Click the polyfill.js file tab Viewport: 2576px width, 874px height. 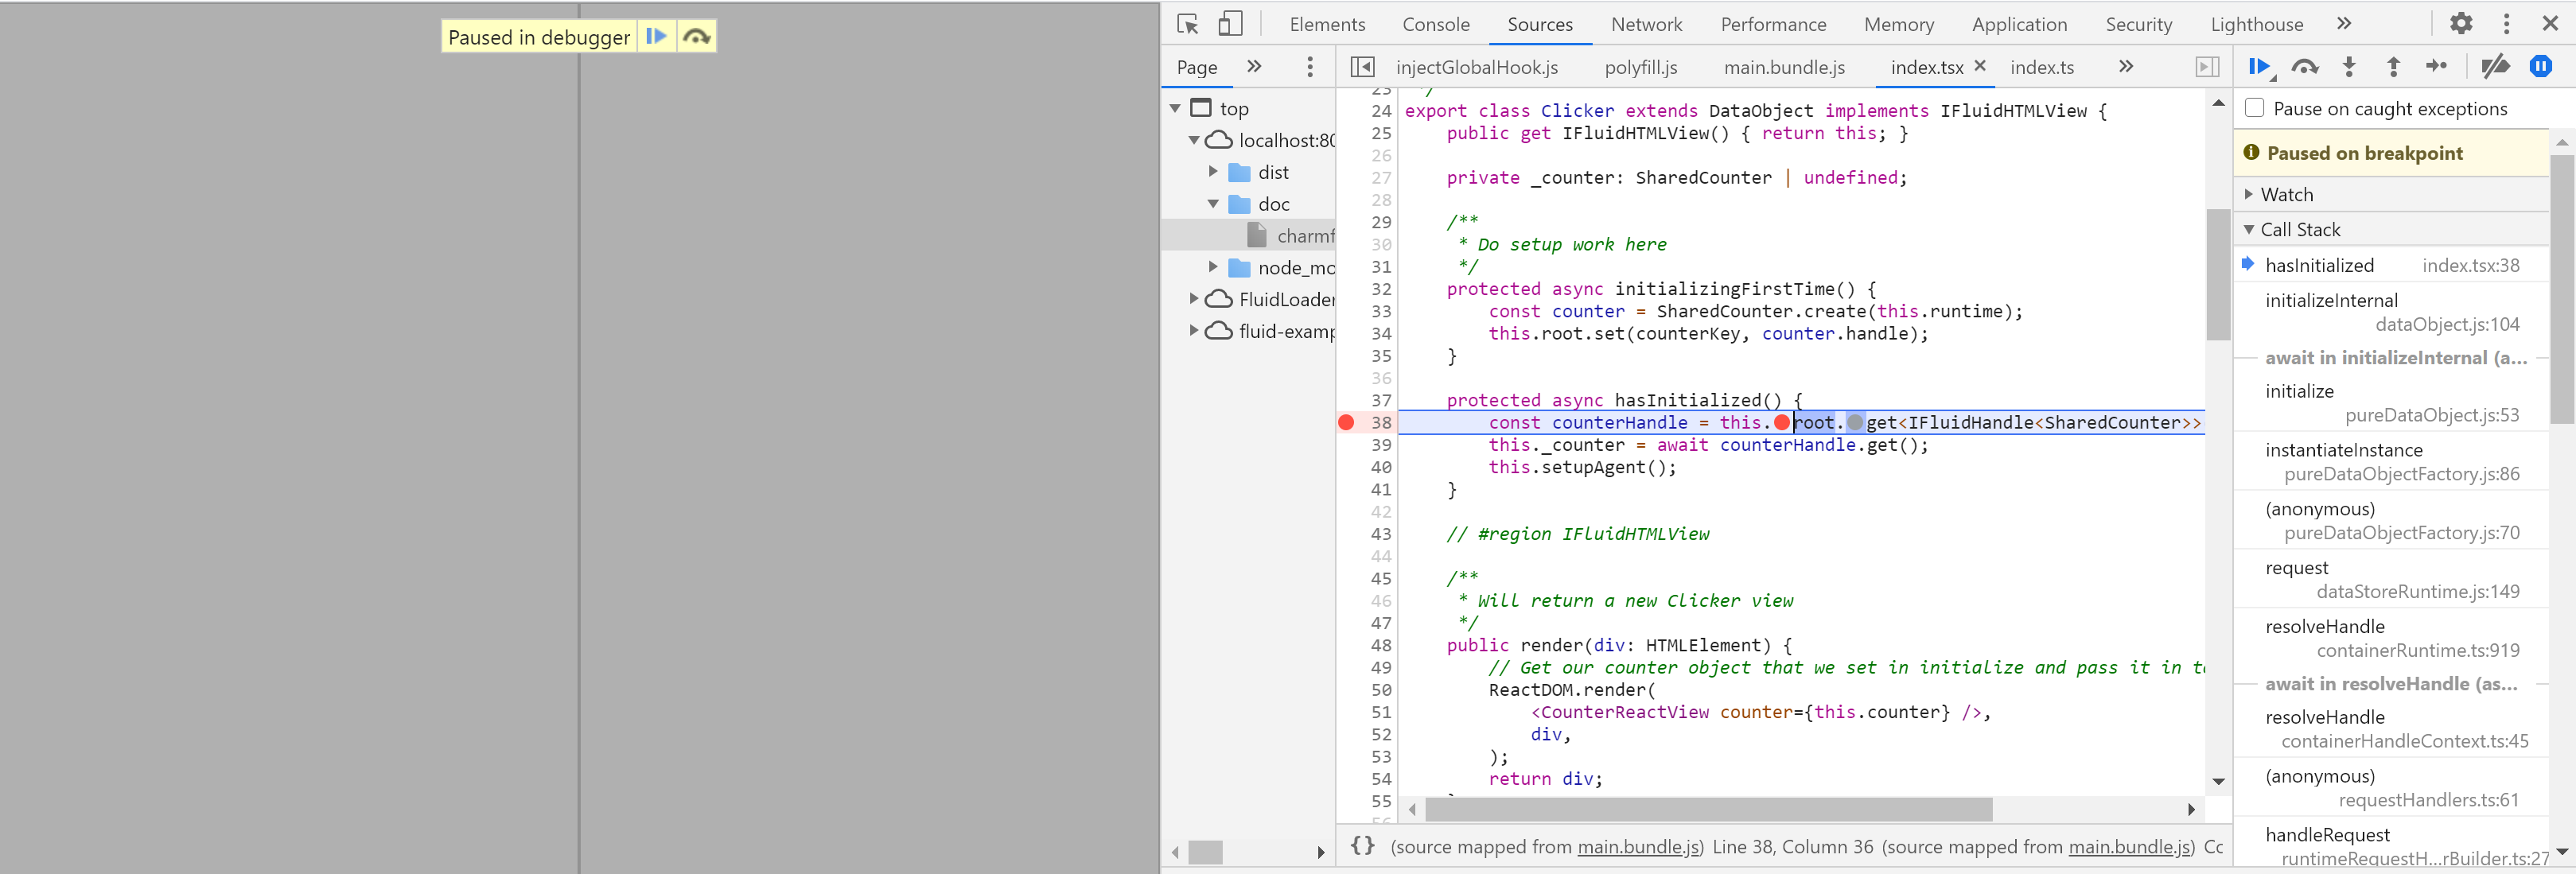(1636, 66)
